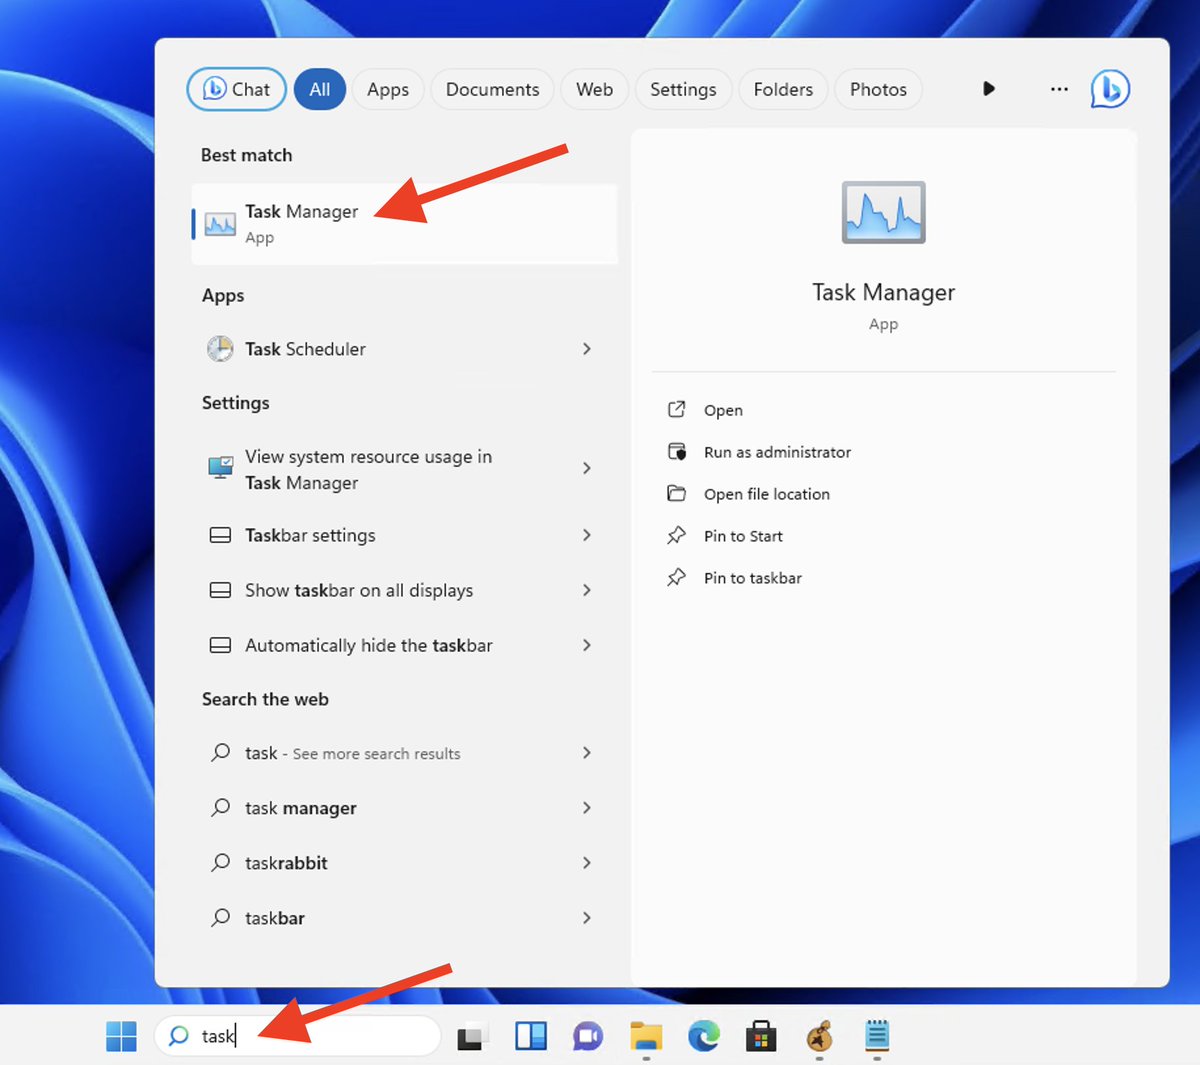Expand Show taskbar on all displays chevron

coord(587,590)
